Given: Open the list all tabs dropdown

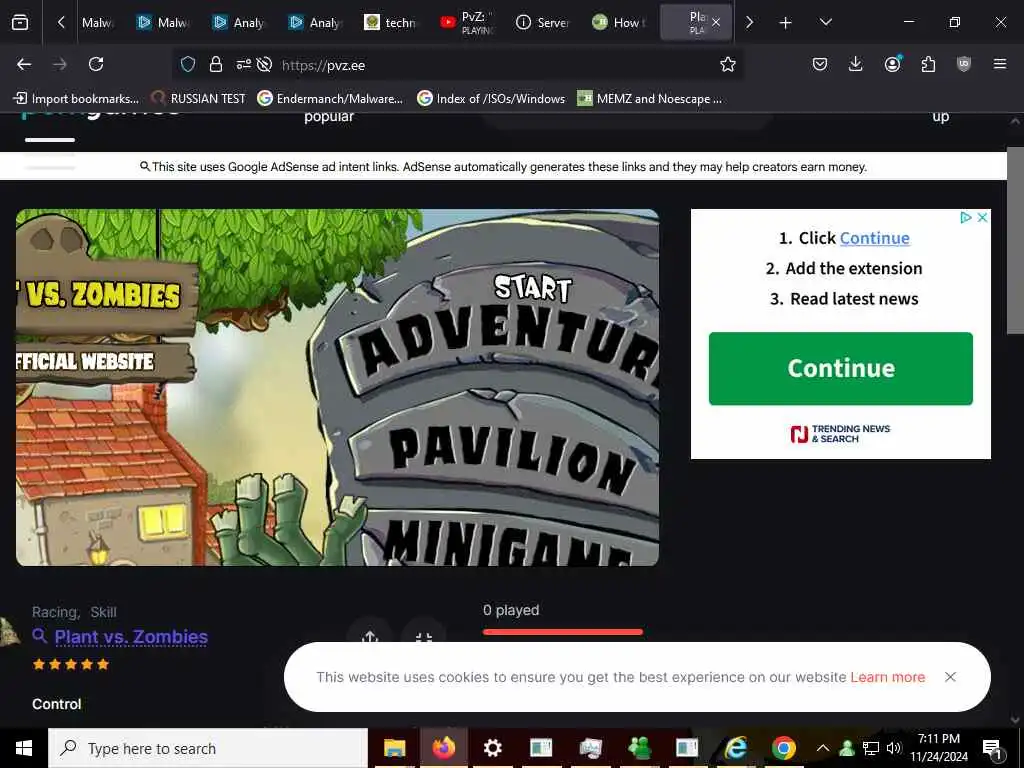Looking at the screenshot, I should [x=825, y=22].
